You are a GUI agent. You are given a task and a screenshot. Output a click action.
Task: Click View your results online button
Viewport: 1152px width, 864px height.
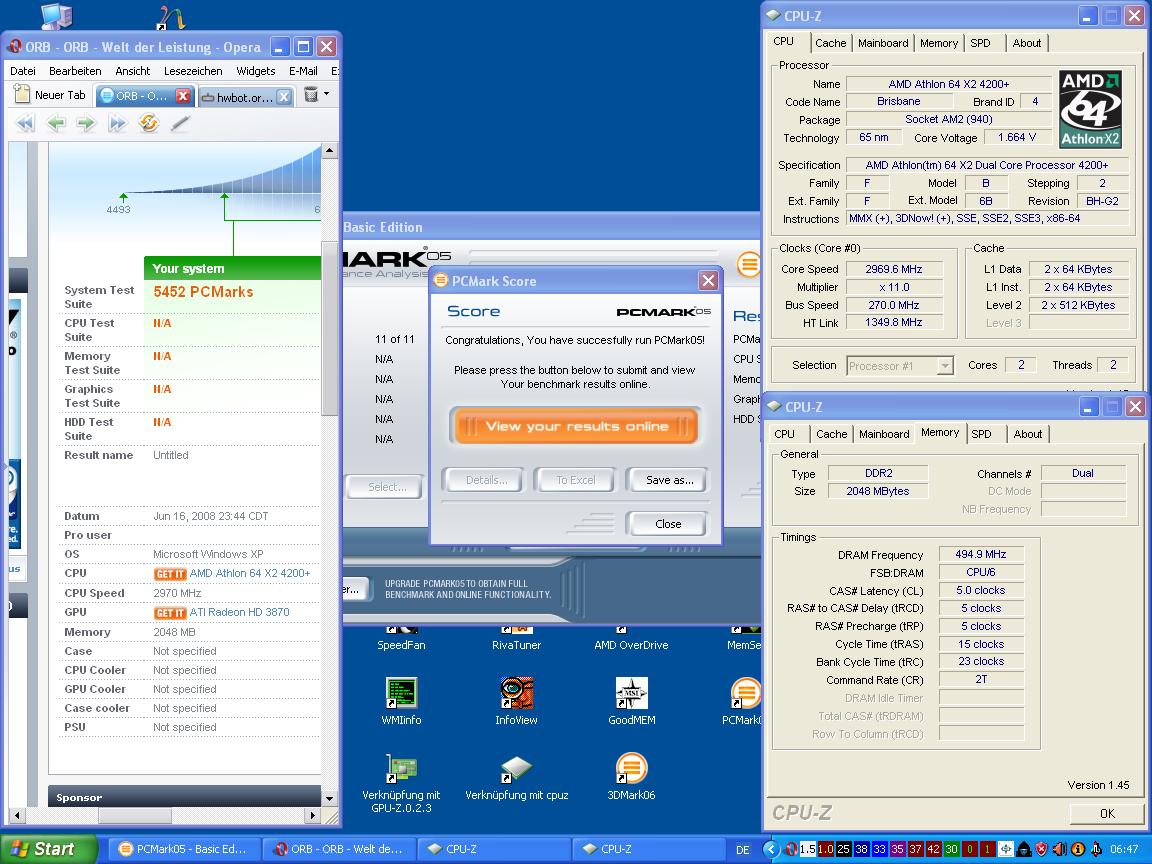576,426
